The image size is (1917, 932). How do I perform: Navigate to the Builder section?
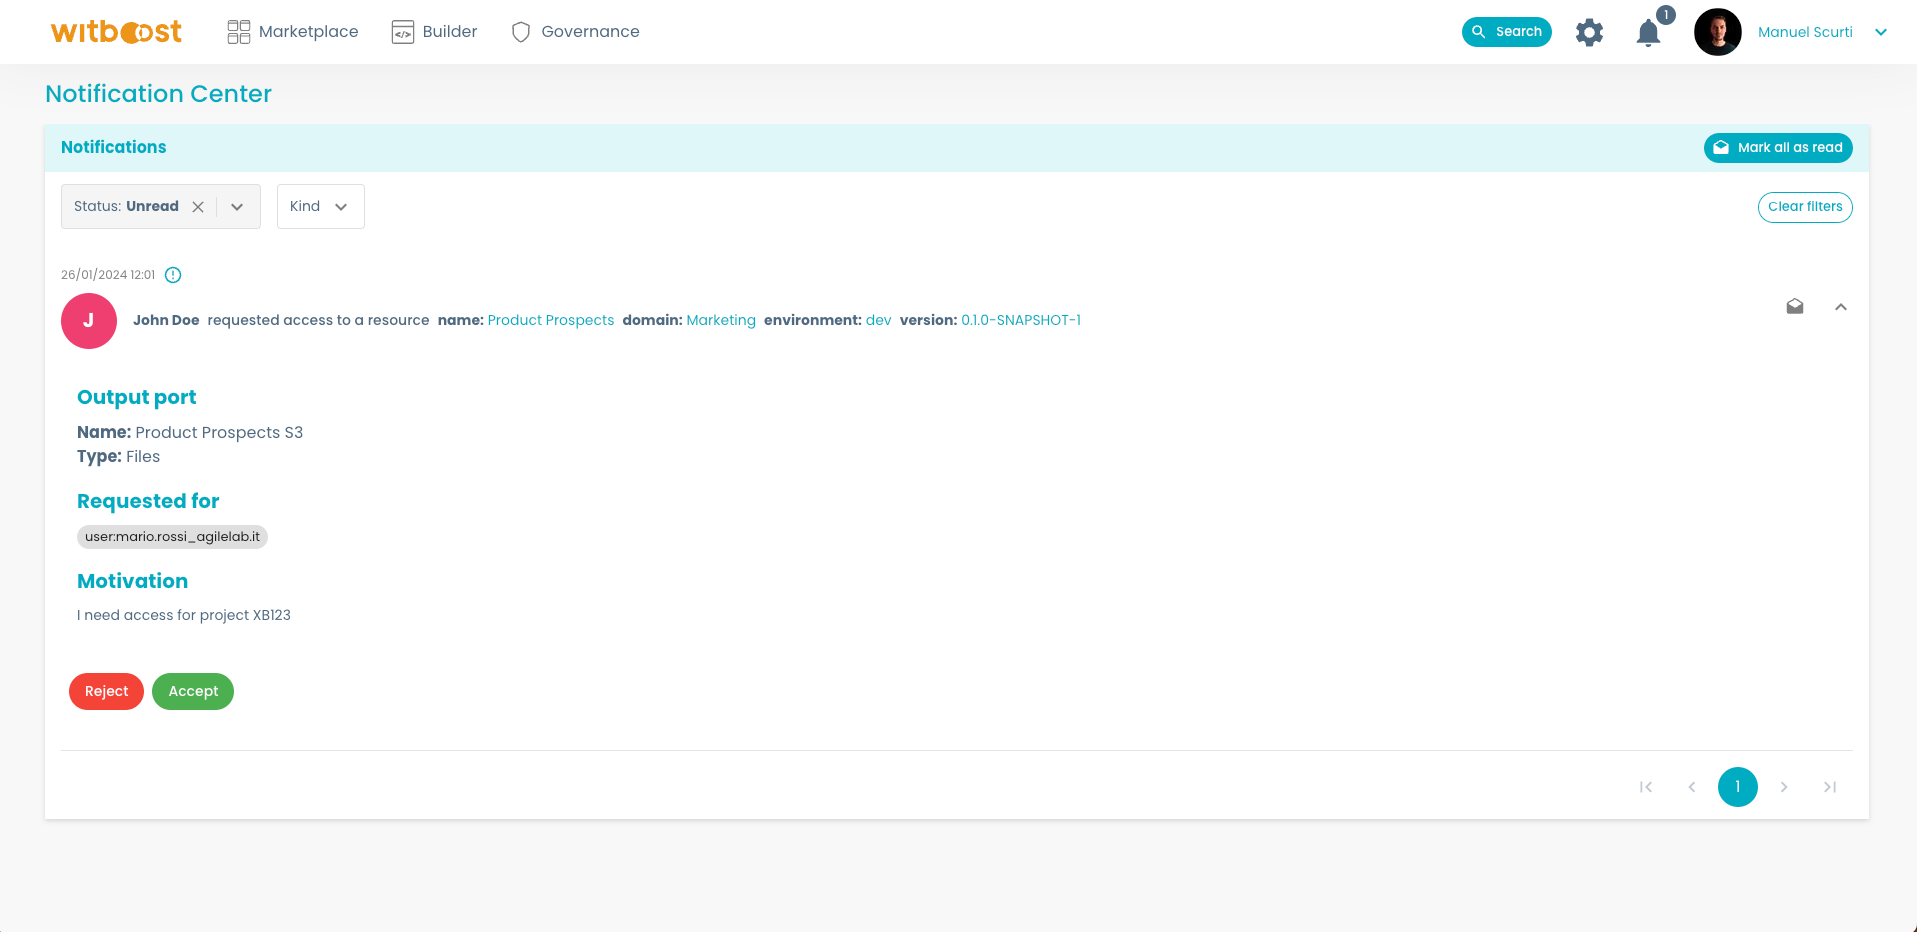pos(435,32)
